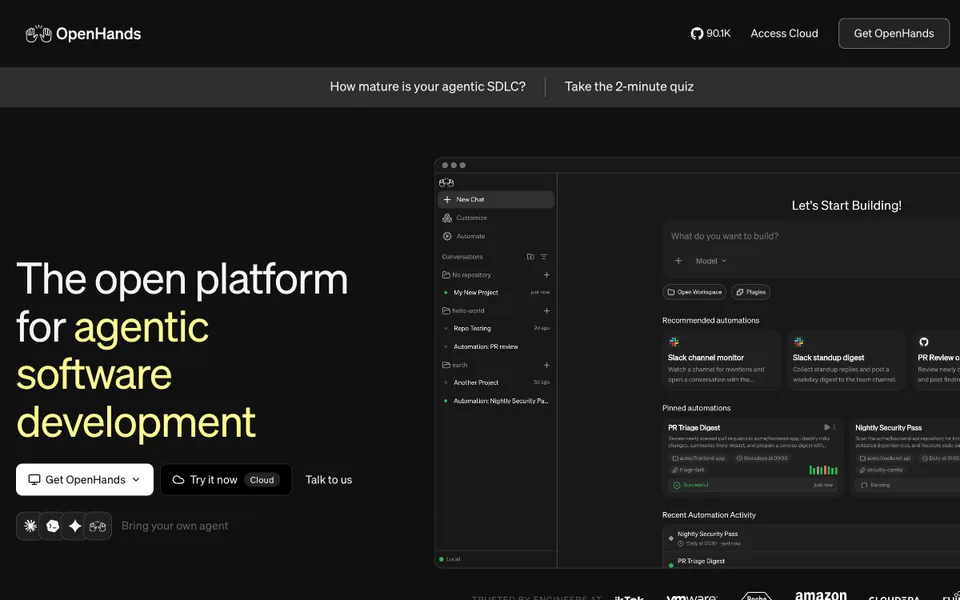
Task: Click the amazon logo in trusted companies
Action: tap(821, 595)
